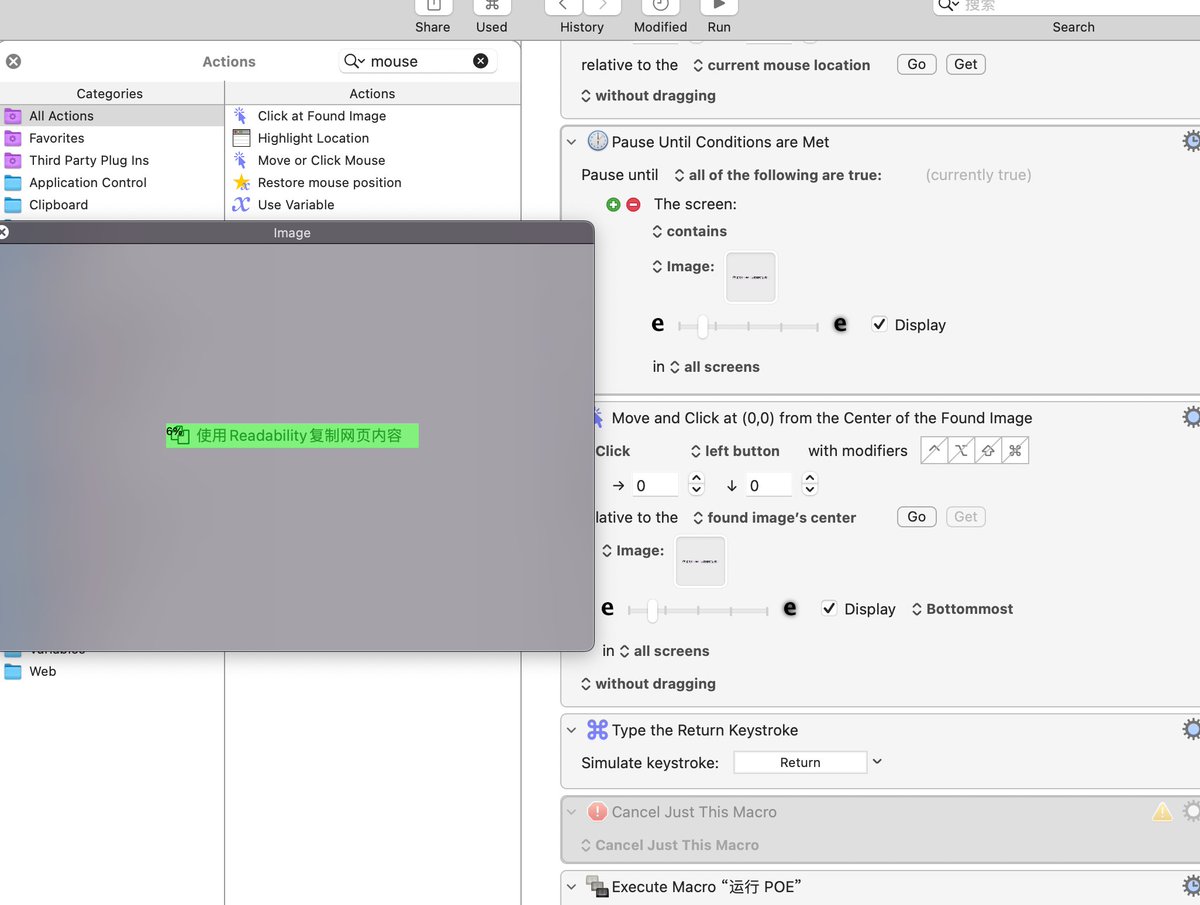The width and height of the screenshot is (1200, 905).
Task: Collapse the Execute Macro 运行 POE action
Action: pyautogui.click(x=572, y=886)
